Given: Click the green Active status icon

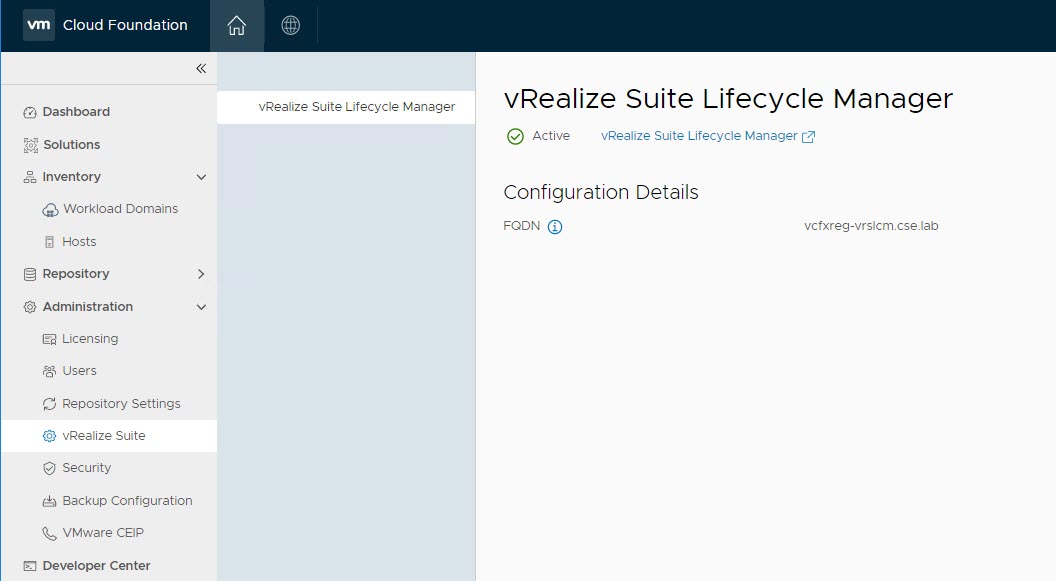Looking at the screenshot, I should [515, 136].
